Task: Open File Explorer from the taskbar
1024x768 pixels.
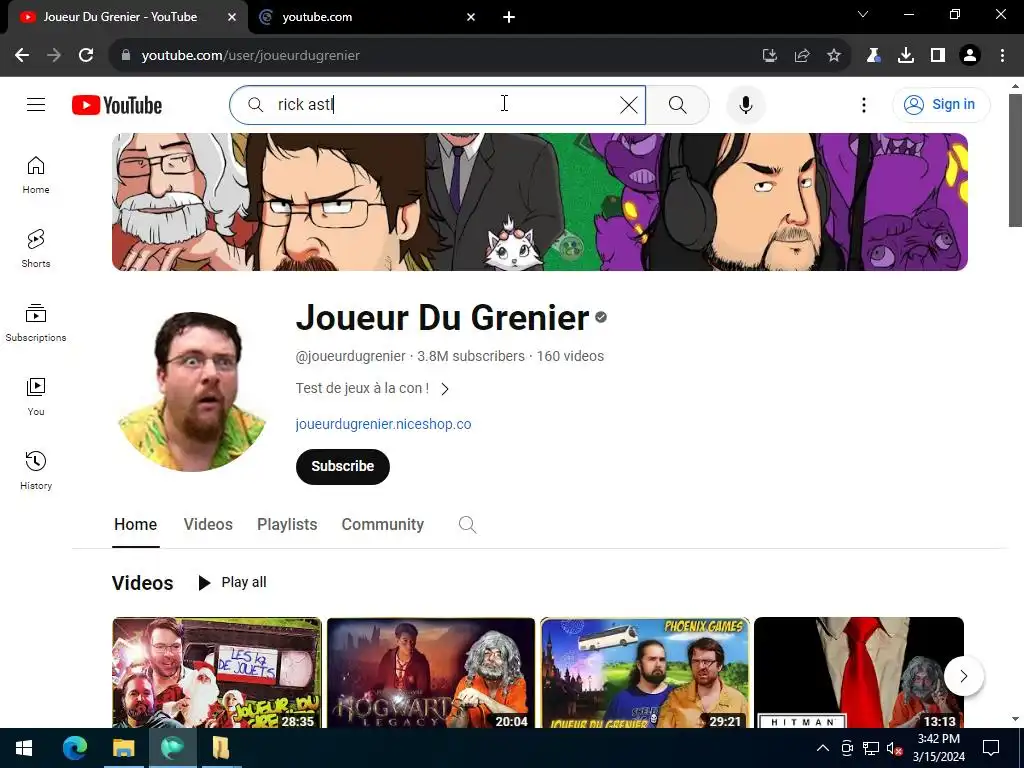Action: 123,748
